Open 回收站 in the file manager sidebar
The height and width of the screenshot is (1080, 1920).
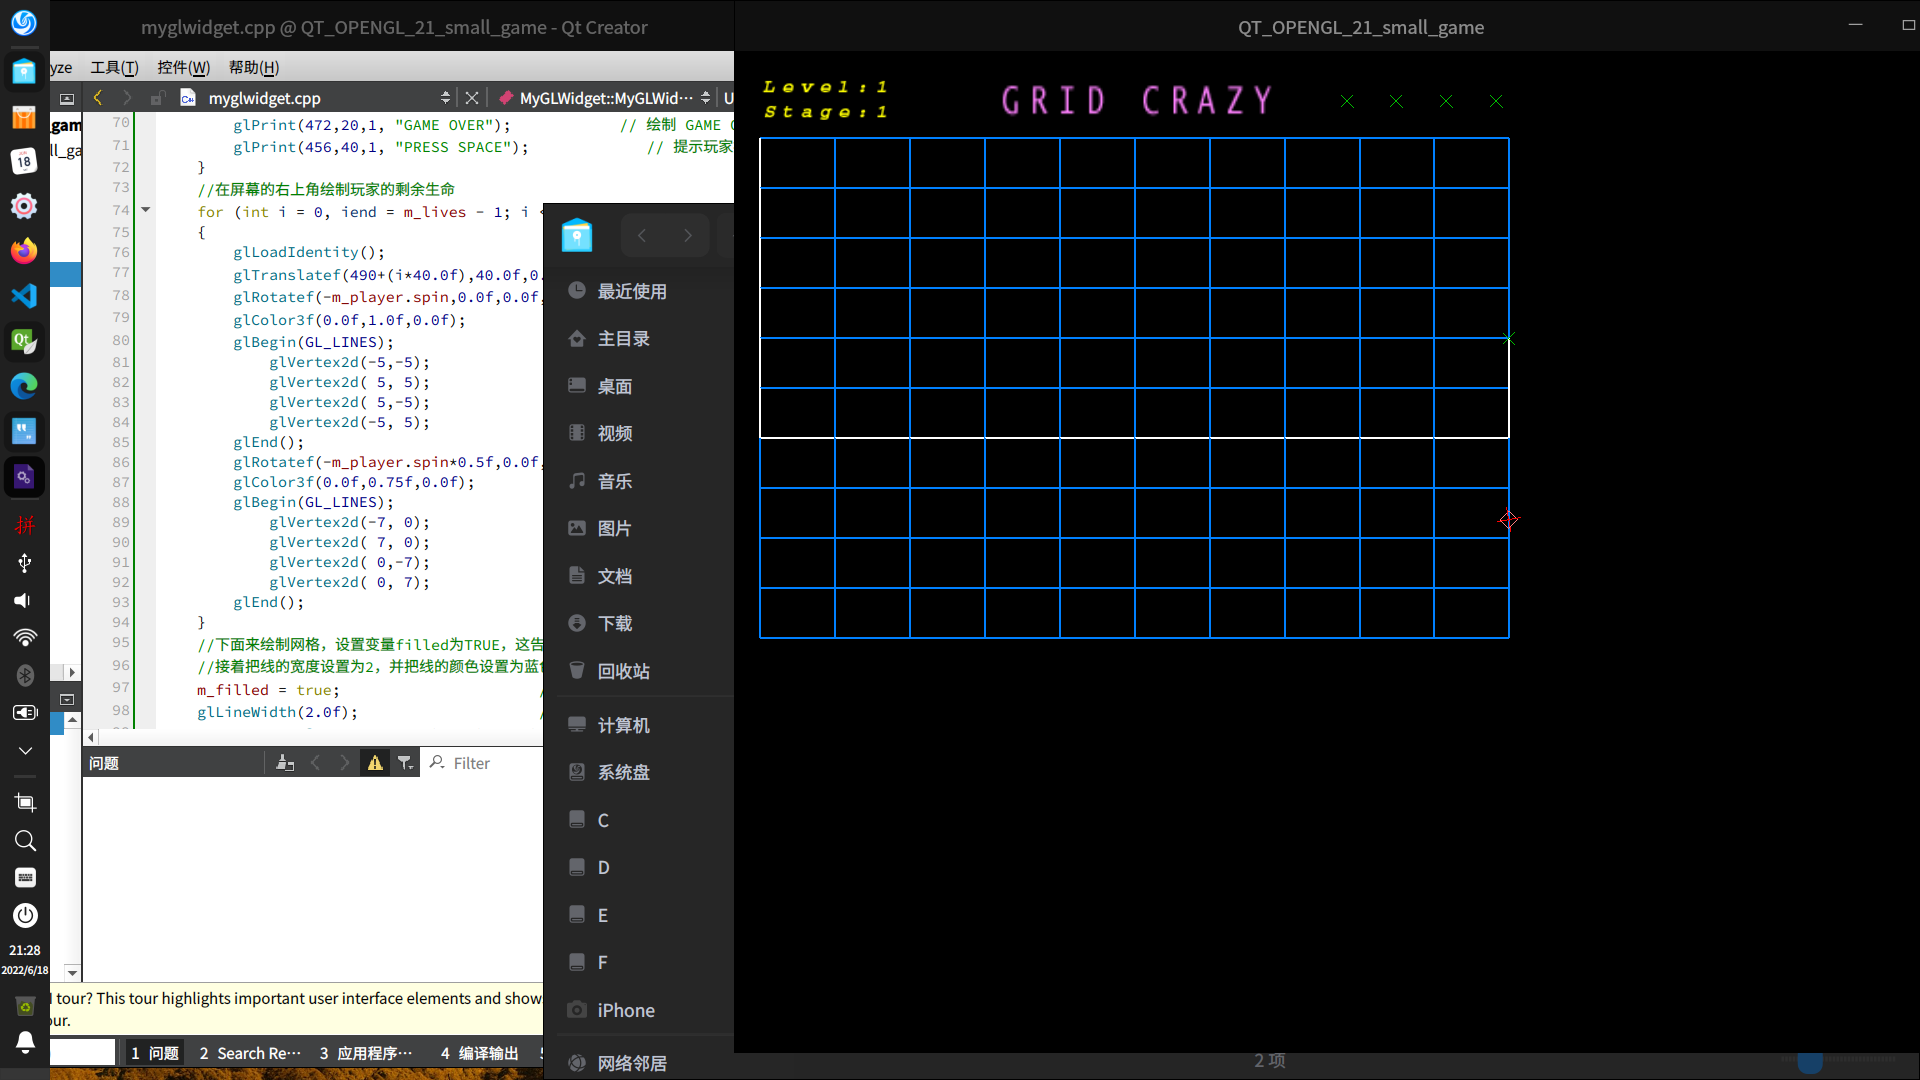coord(623,671)
